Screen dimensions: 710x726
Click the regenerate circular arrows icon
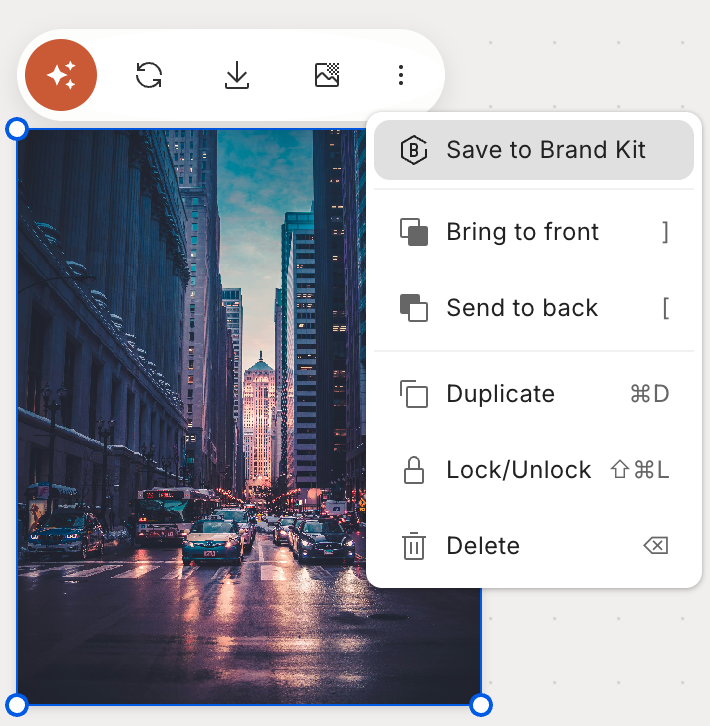(x=149, y=75)
